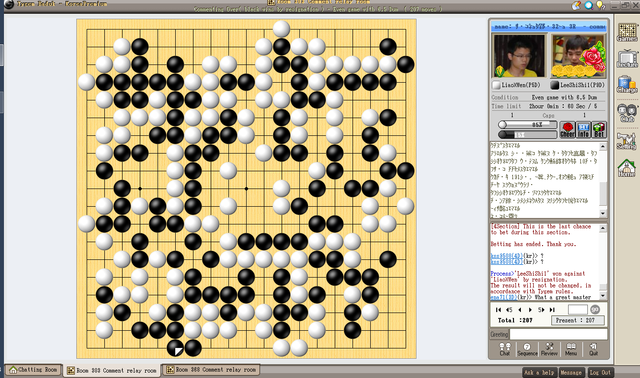This screenshot has width=640, height=378.
Task: Click the commentary box down-scroll arrow
Action: 603,213
